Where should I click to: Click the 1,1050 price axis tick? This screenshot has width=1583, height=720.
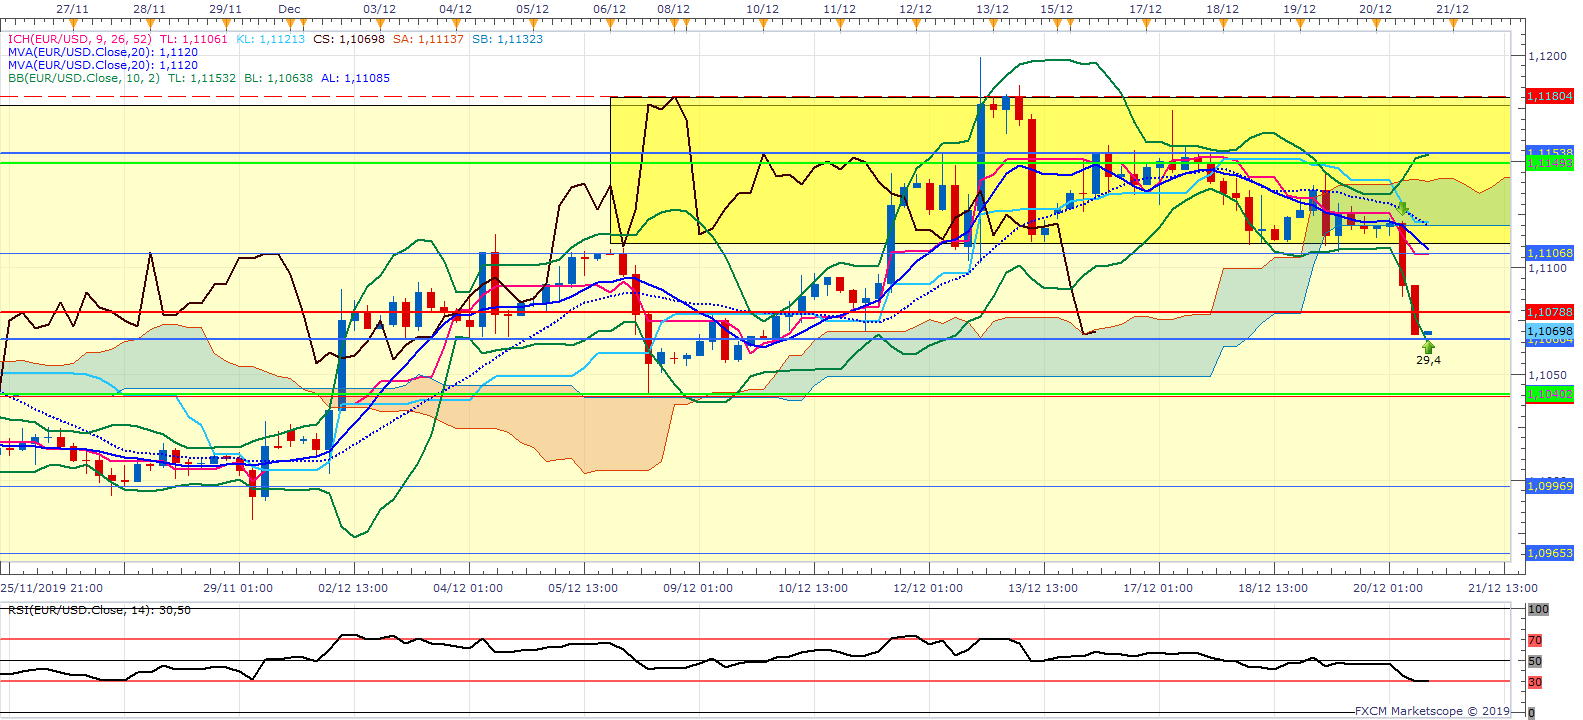[x=1548, y=375]
